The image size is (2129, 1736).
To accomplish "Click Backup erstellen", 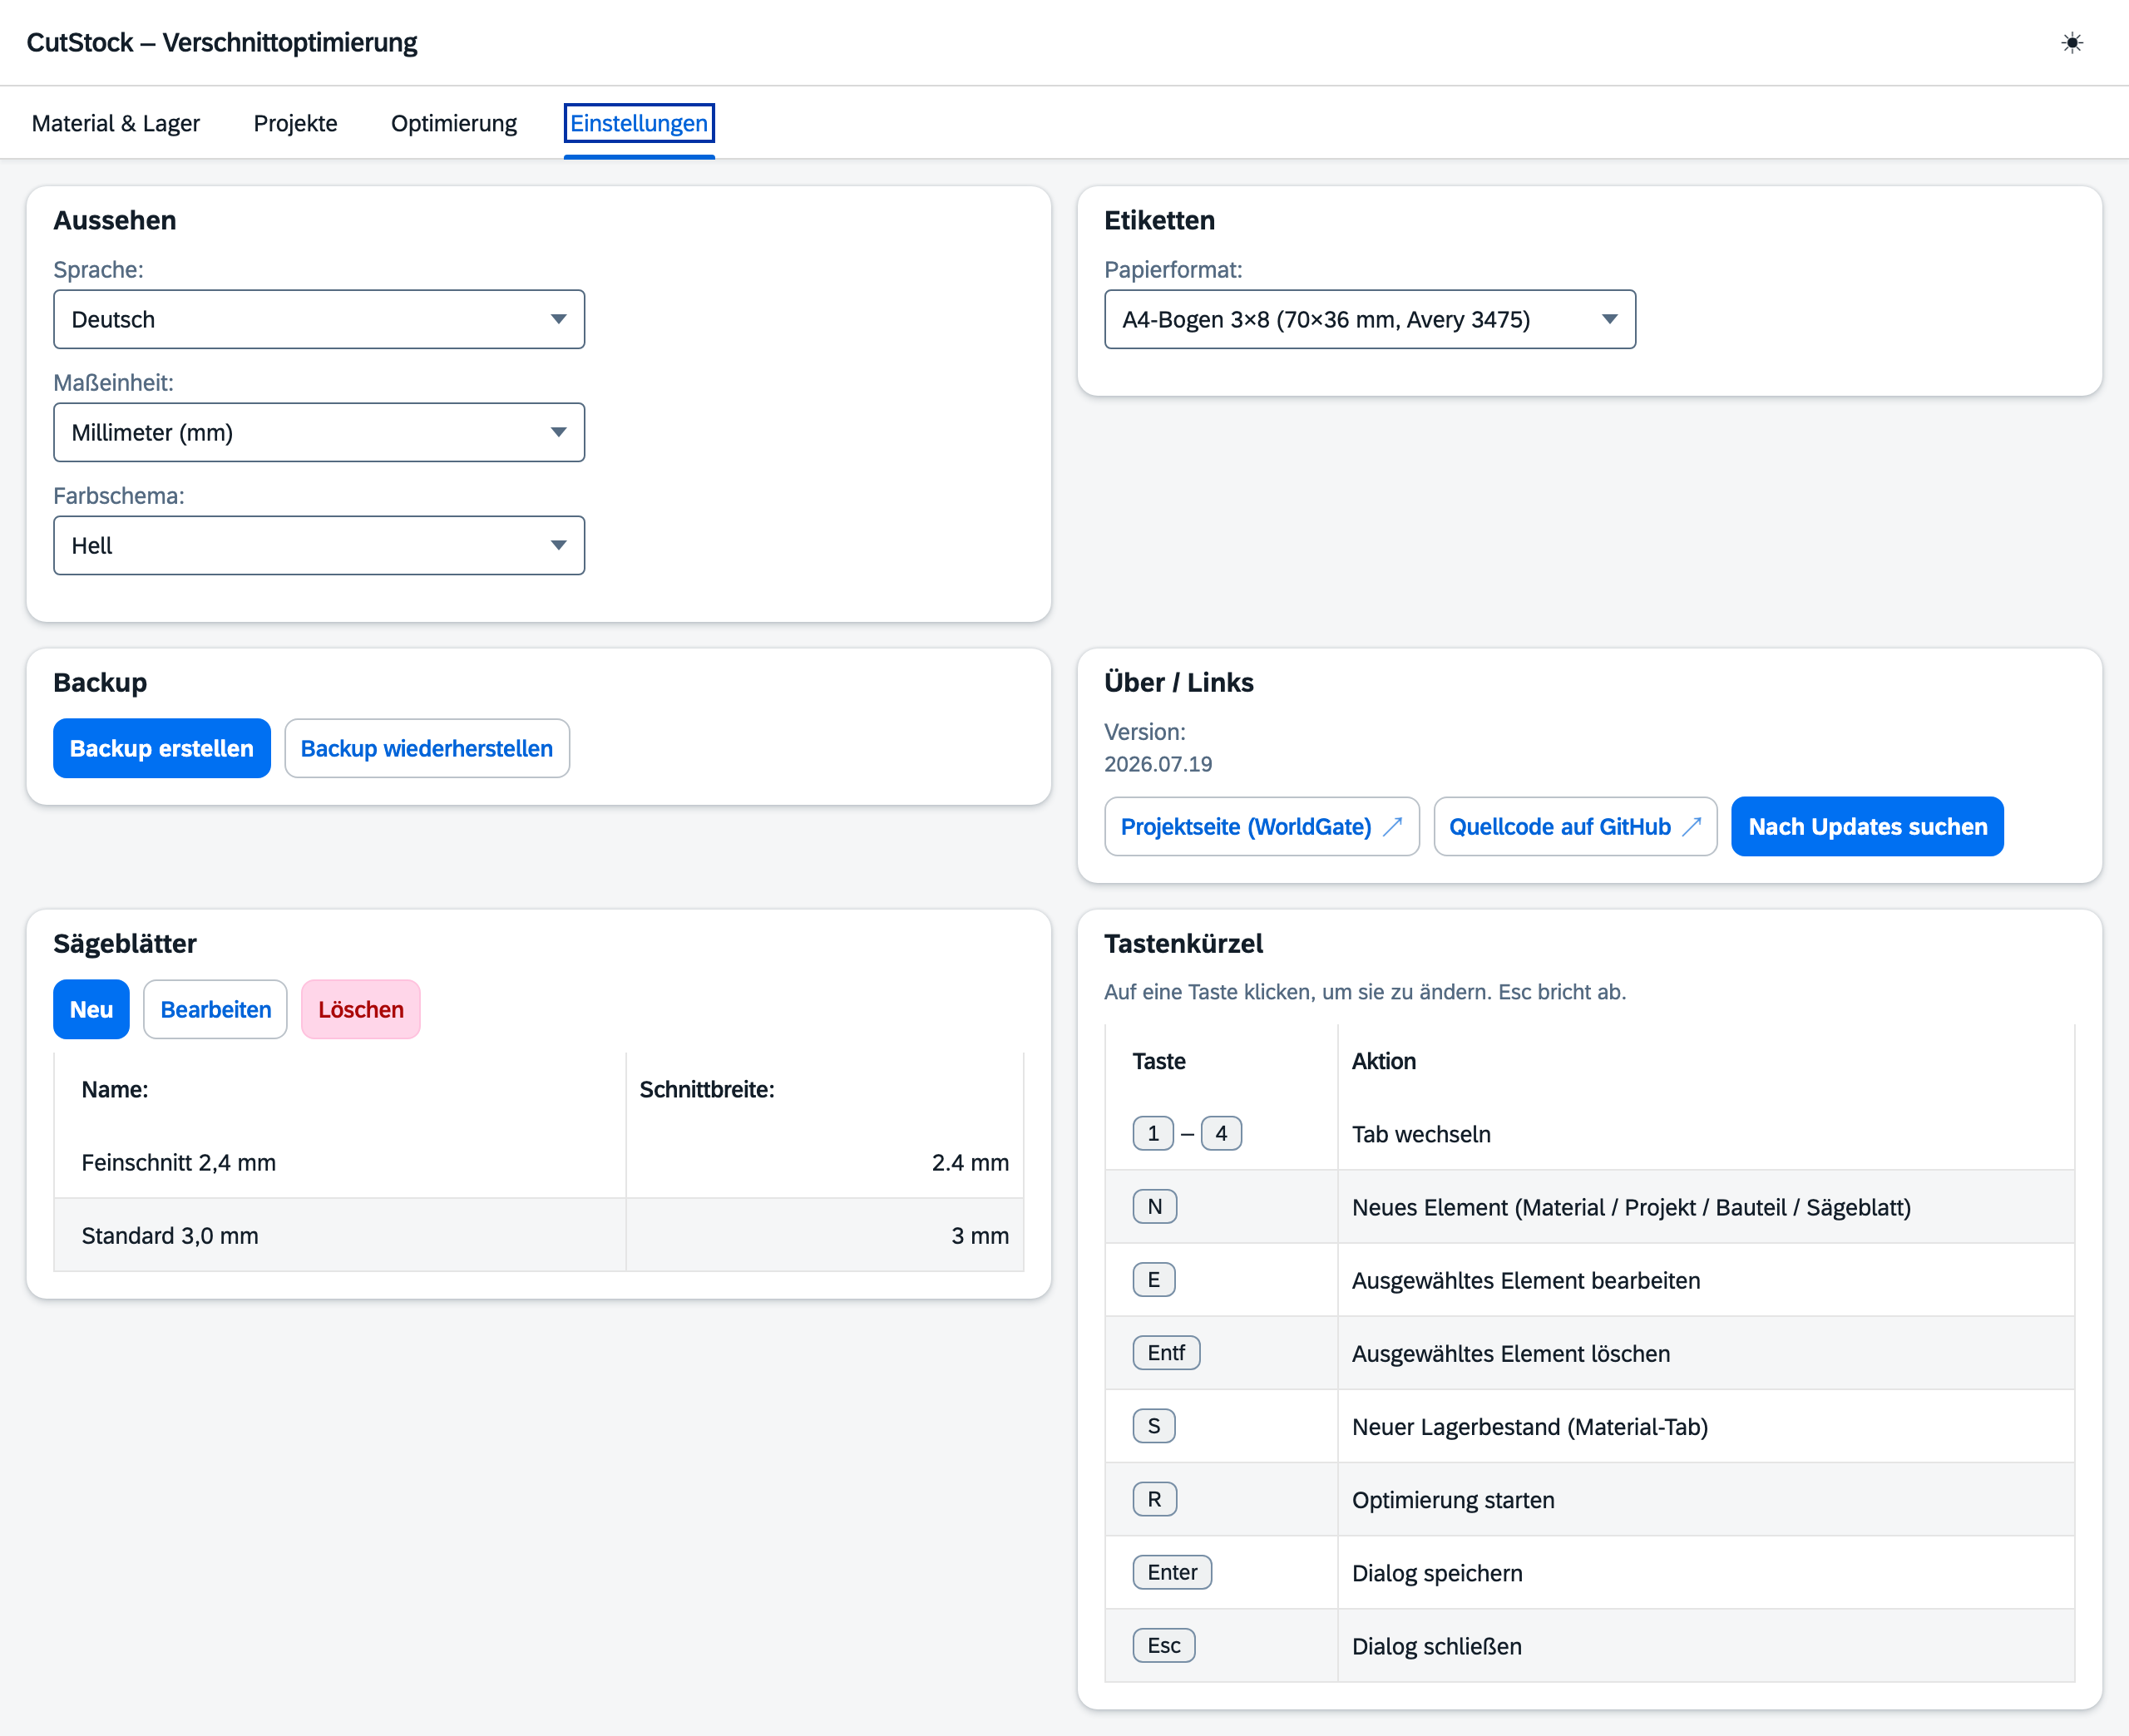I will click(x=162, y=749).
